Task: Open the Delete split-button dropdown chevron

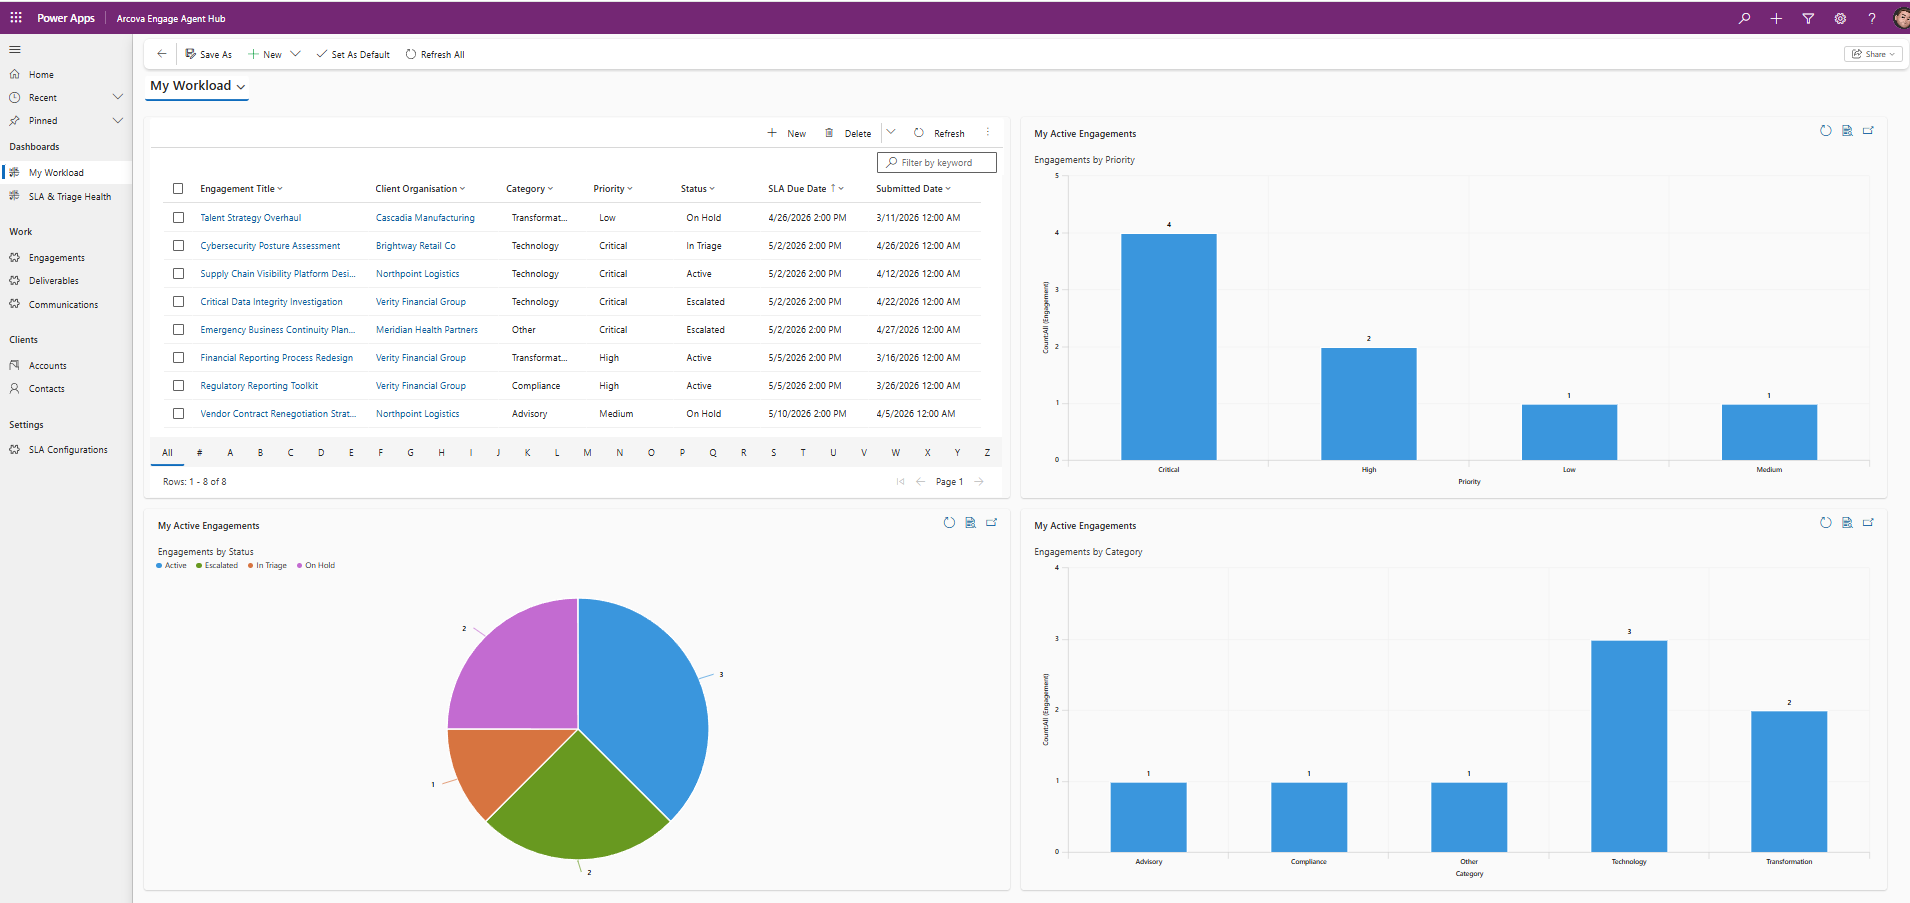Action: pos(891,132)
